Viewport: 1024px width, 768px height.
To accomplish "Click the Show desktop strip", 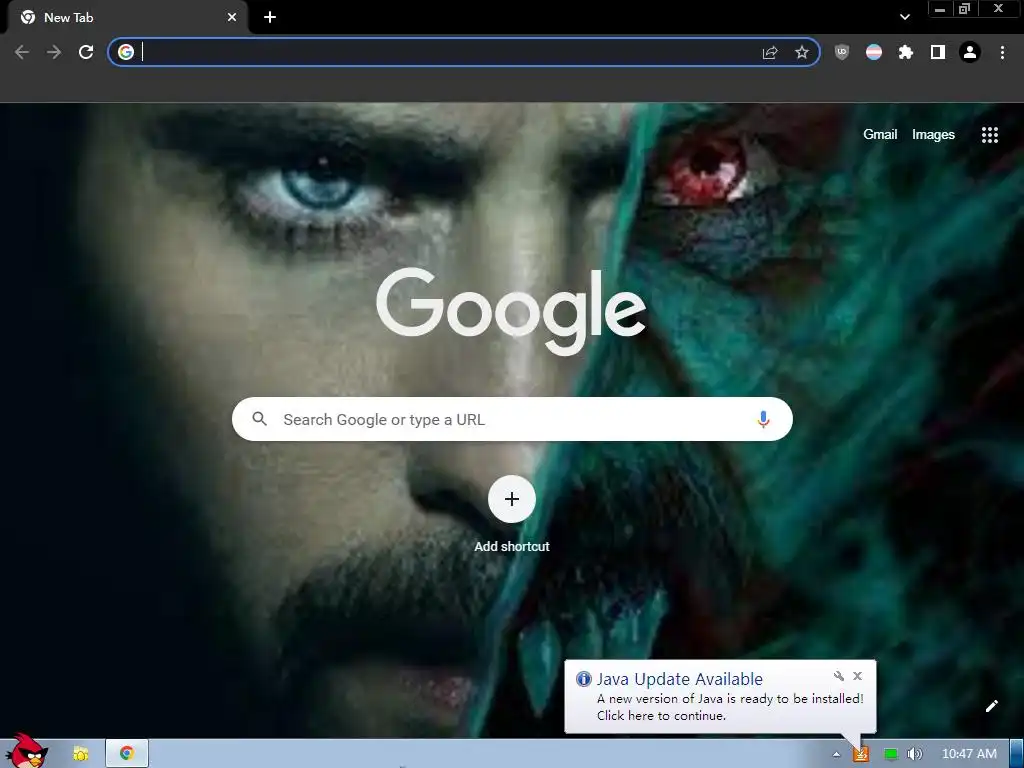I will click(1016, 754).
